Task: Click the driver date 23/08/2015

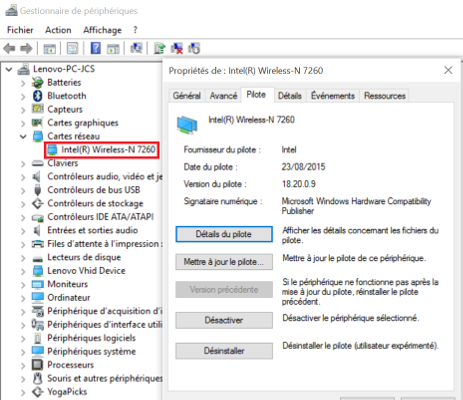Action: click(303, 167)
